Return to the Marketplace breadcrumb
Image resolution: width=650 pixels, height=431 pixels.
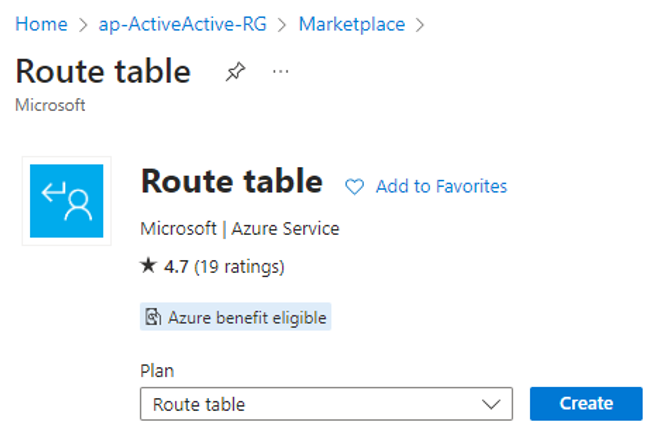click(352, 24)
